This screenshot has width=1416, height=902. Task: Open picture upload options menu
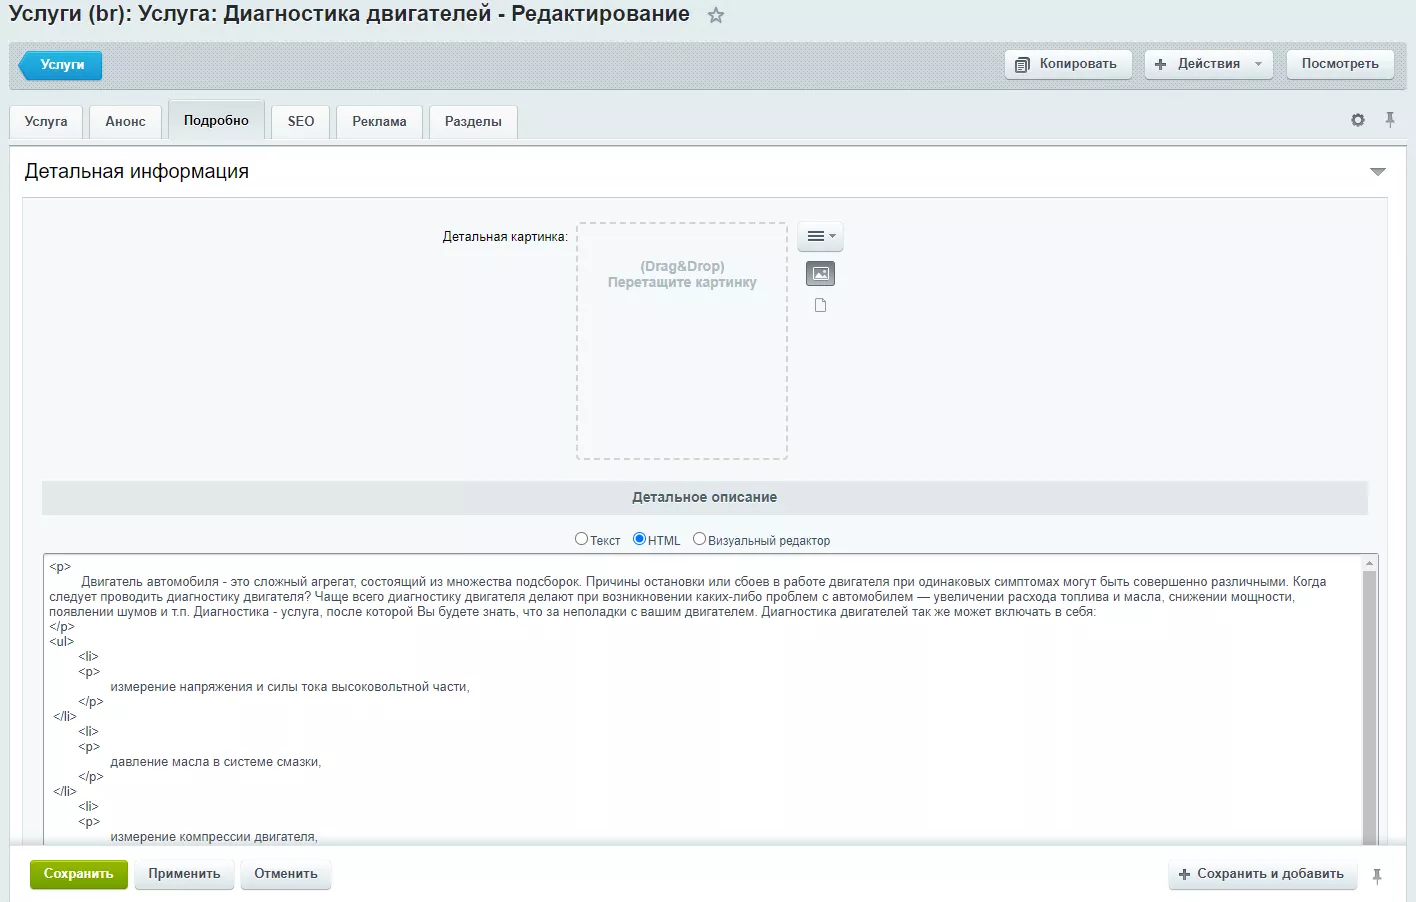pos(821,237)
